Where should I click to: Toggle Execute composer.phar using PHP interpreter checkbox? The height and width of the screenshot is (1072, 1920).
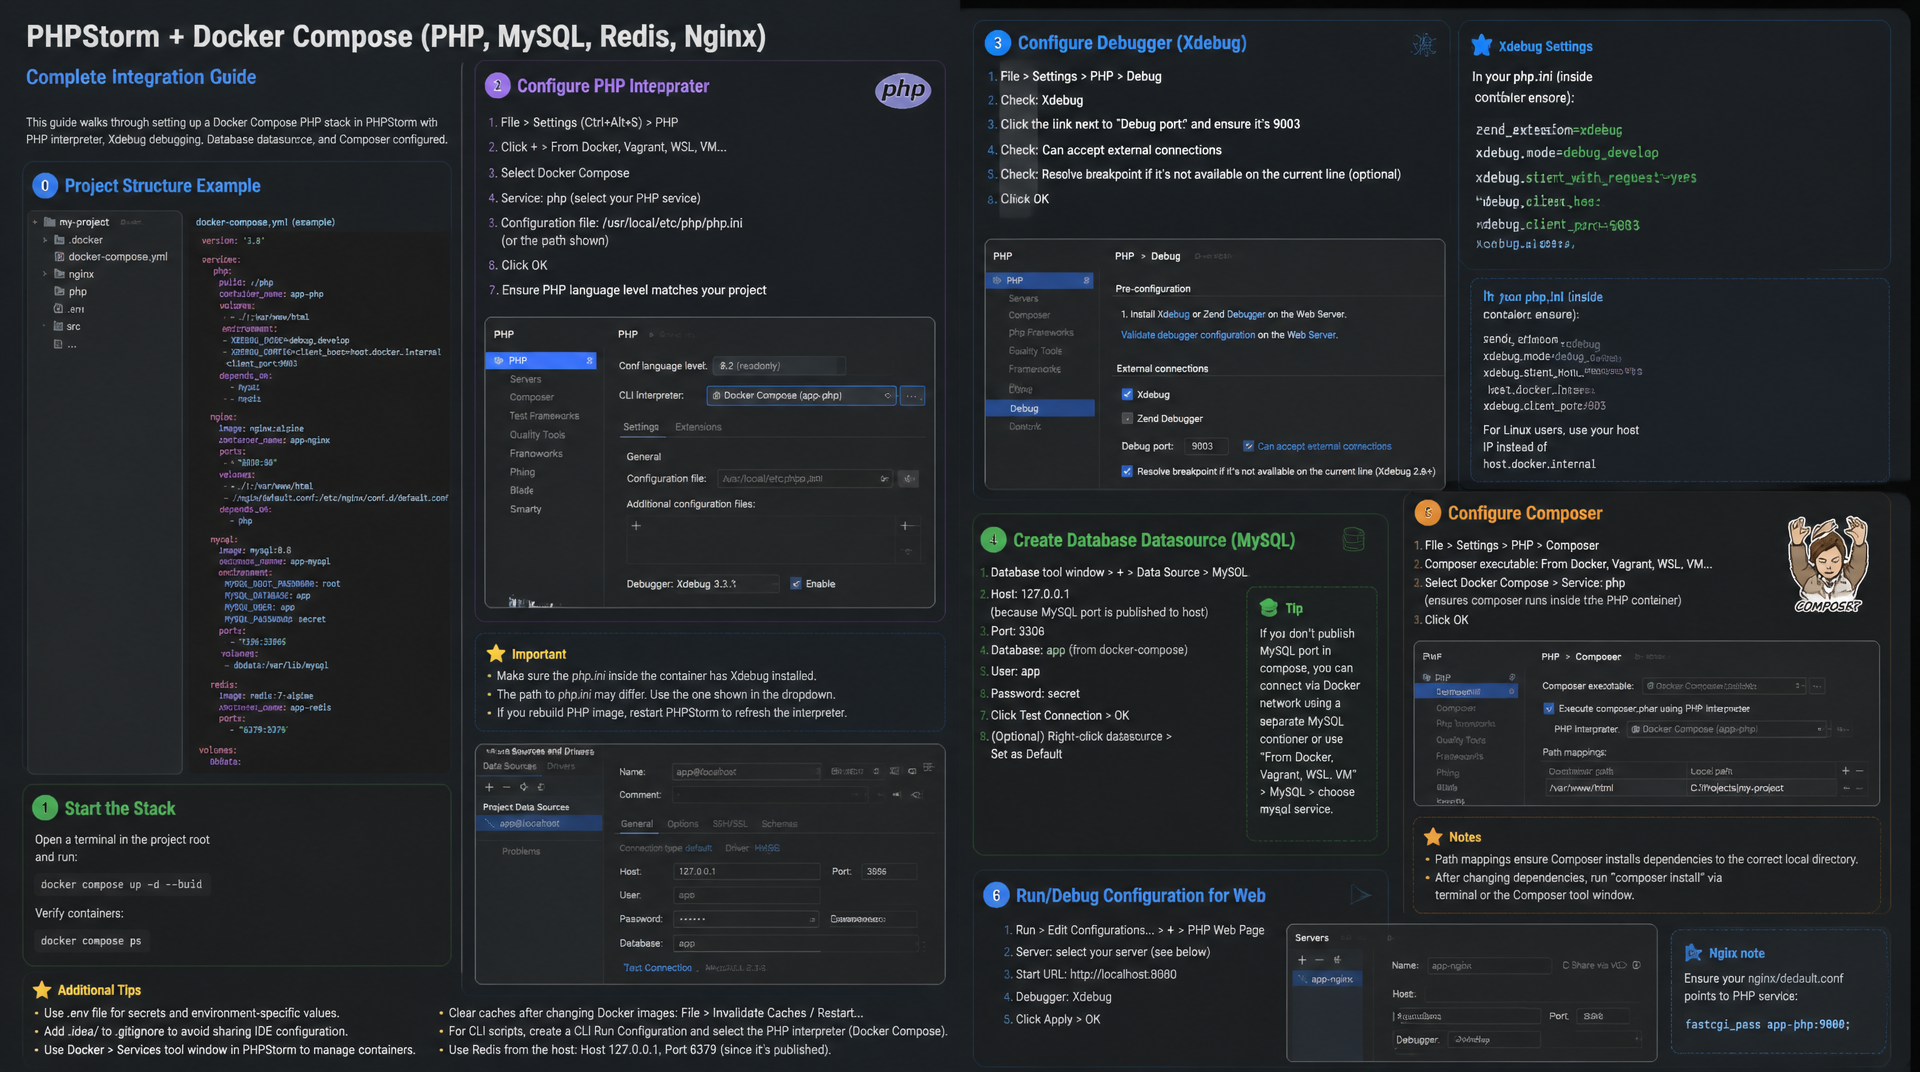click(1549, 709)
